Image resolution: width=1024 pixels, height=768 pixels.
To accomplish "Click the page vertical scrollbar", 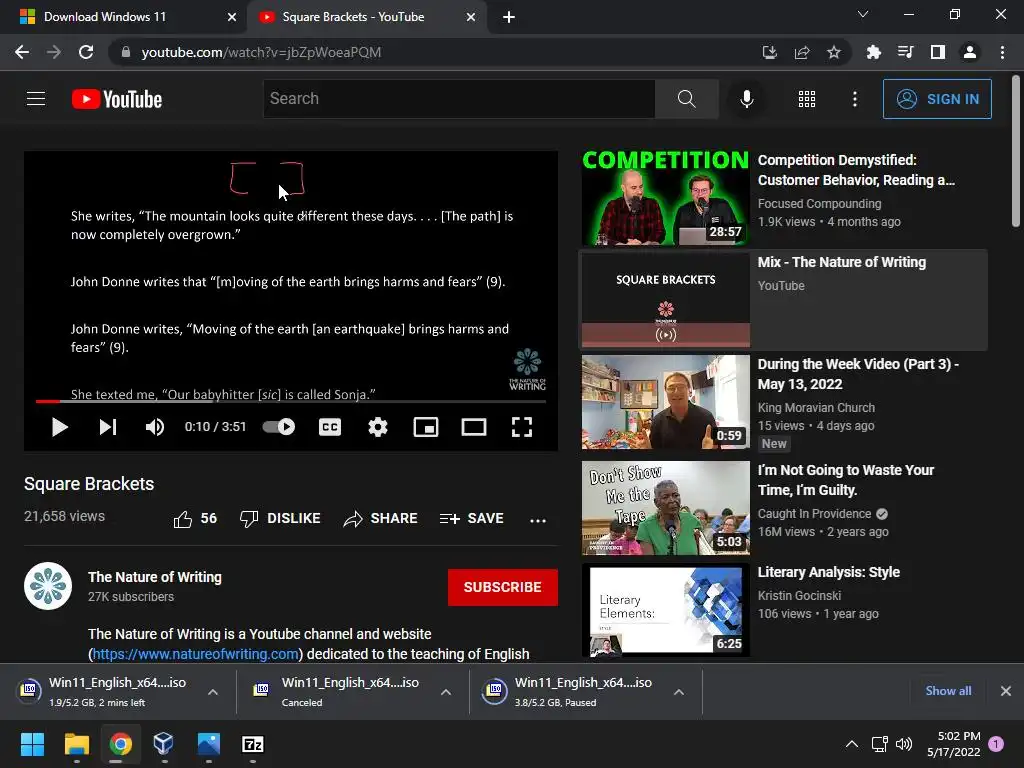I will 1016,152.
